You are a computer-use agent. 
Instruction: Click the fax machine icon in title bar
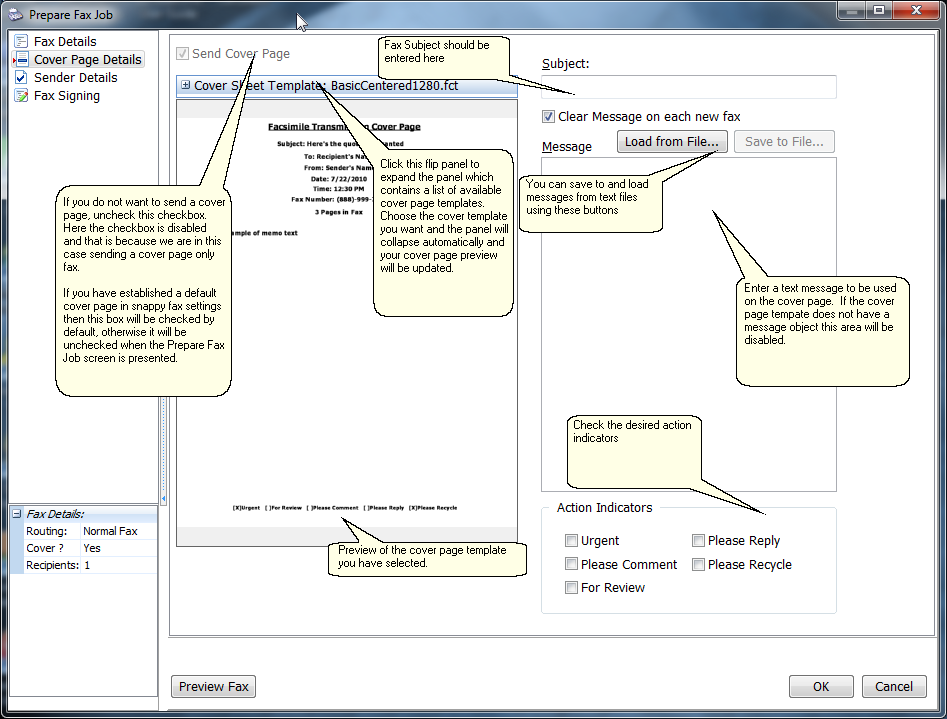point(15,15)
